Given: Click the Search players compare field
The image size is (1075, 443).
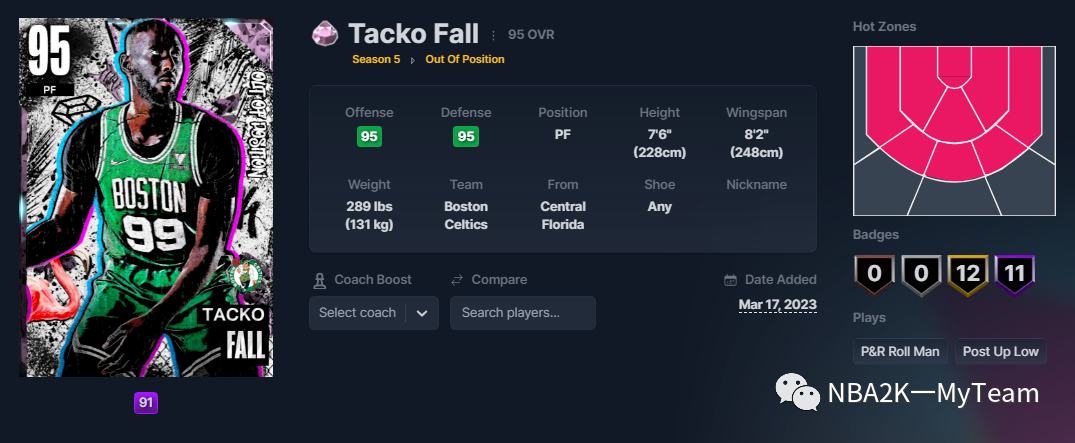Looking at the screenshot, I should (x=522, y=313).
